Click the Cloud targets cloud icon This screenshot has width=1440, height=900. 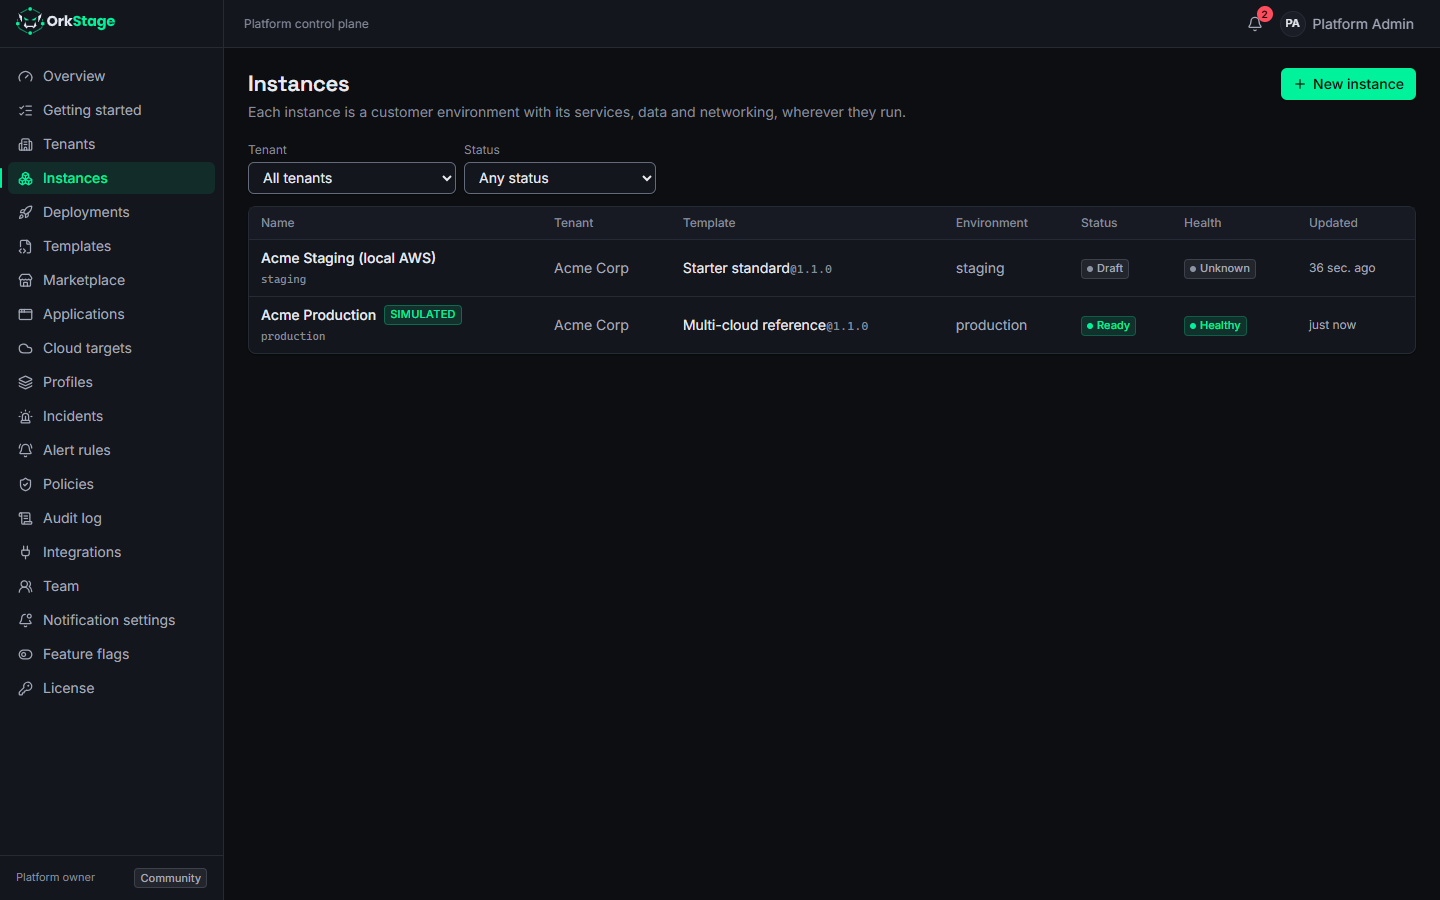coord(26,348)
